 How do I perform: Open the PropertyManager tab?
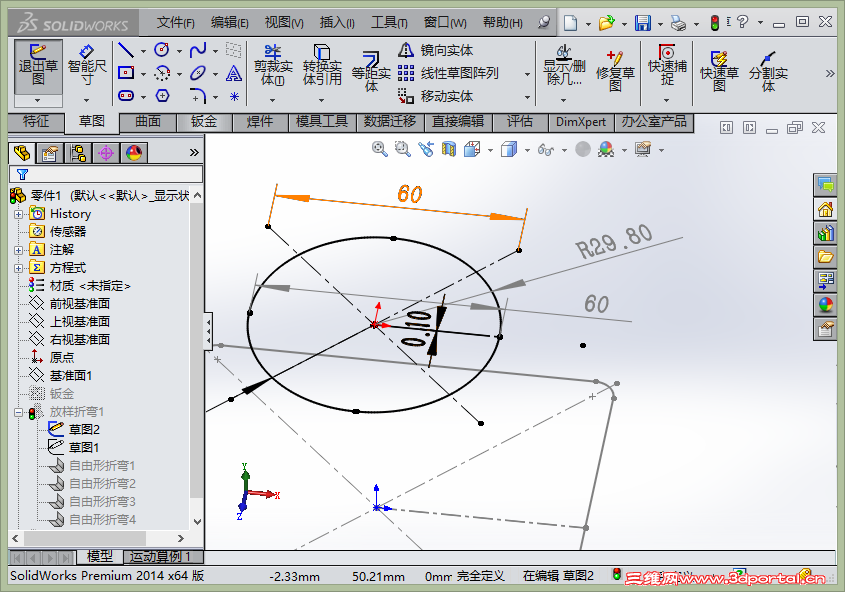(50, 154)
